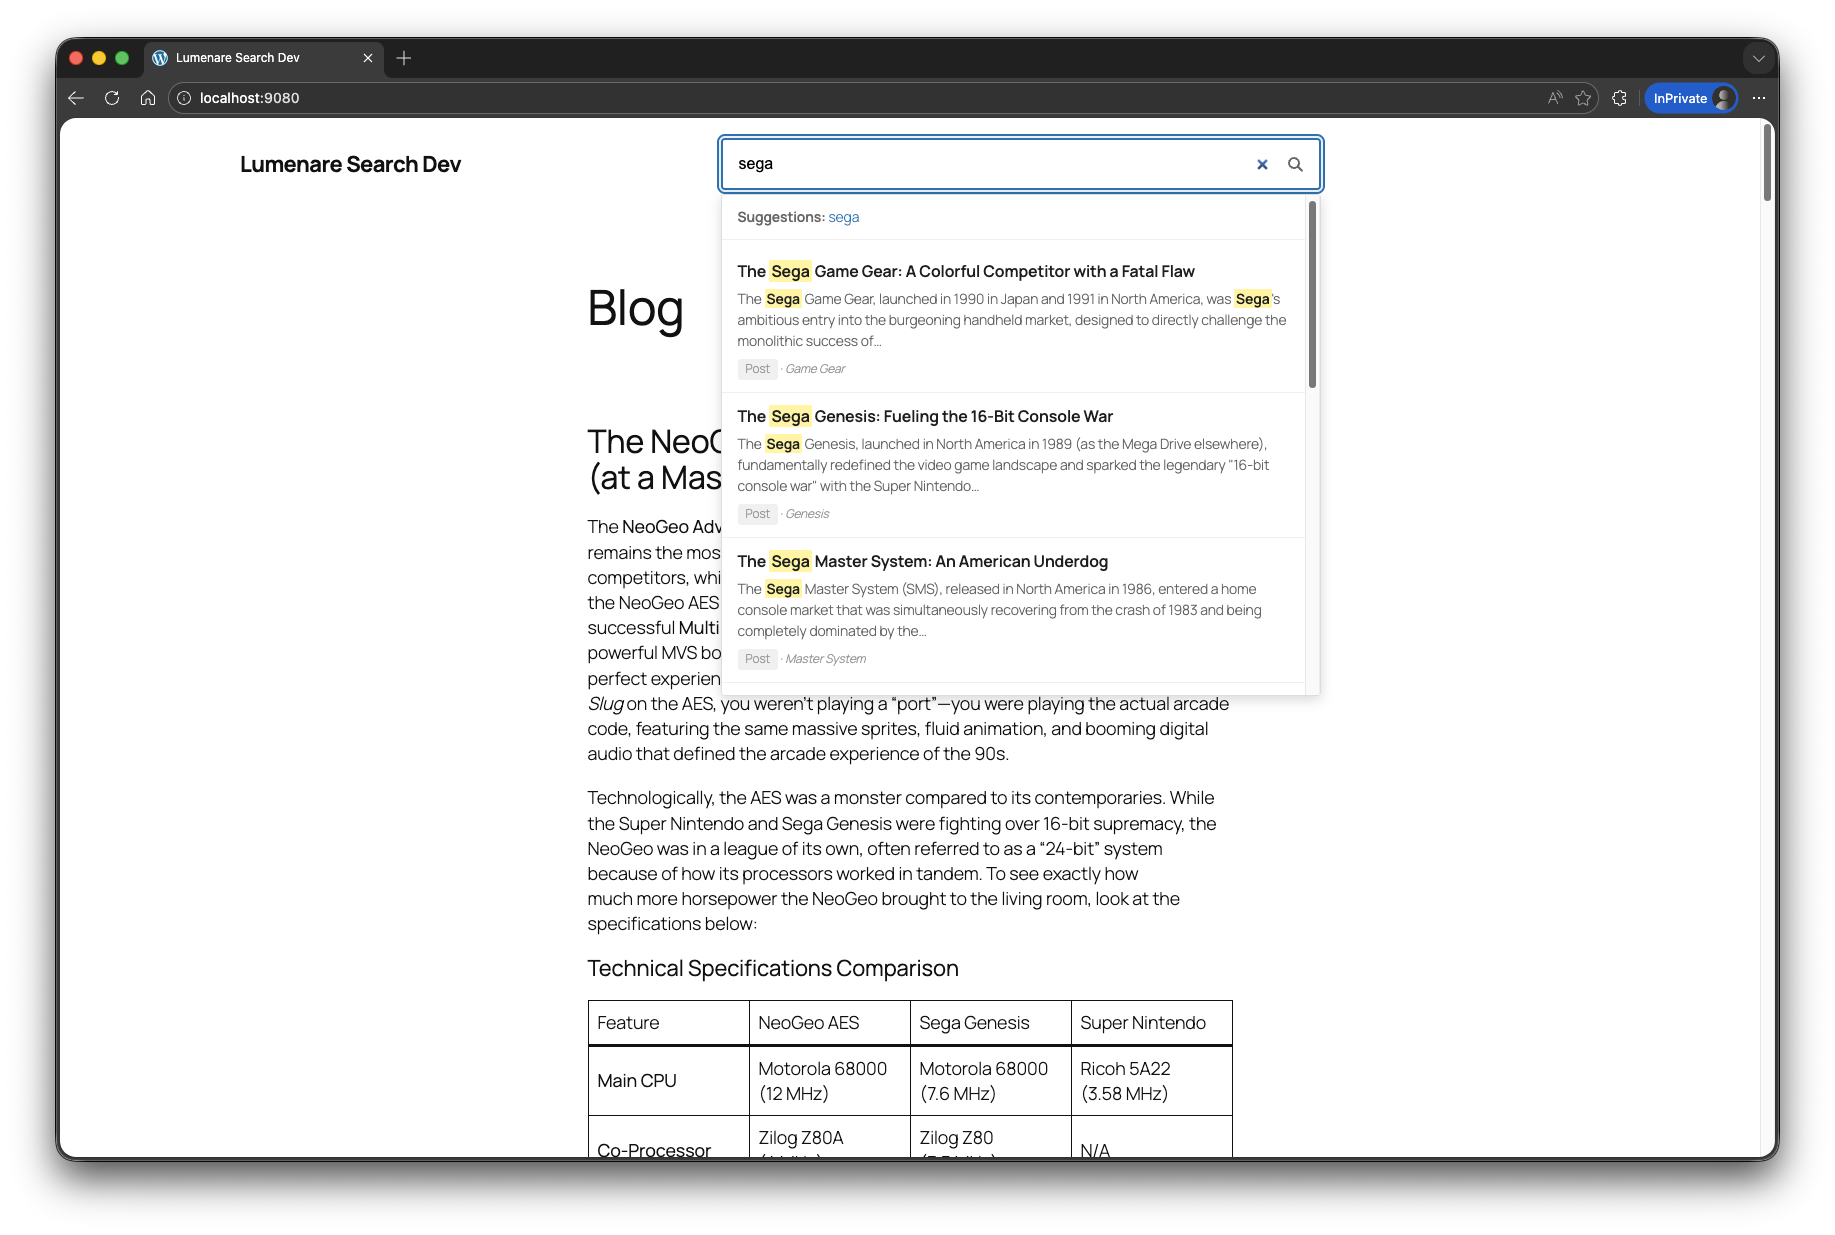Open The Sega Master System result
Screen dimensions: 1835x1235
pyautogui.click(x=922, y=561)
